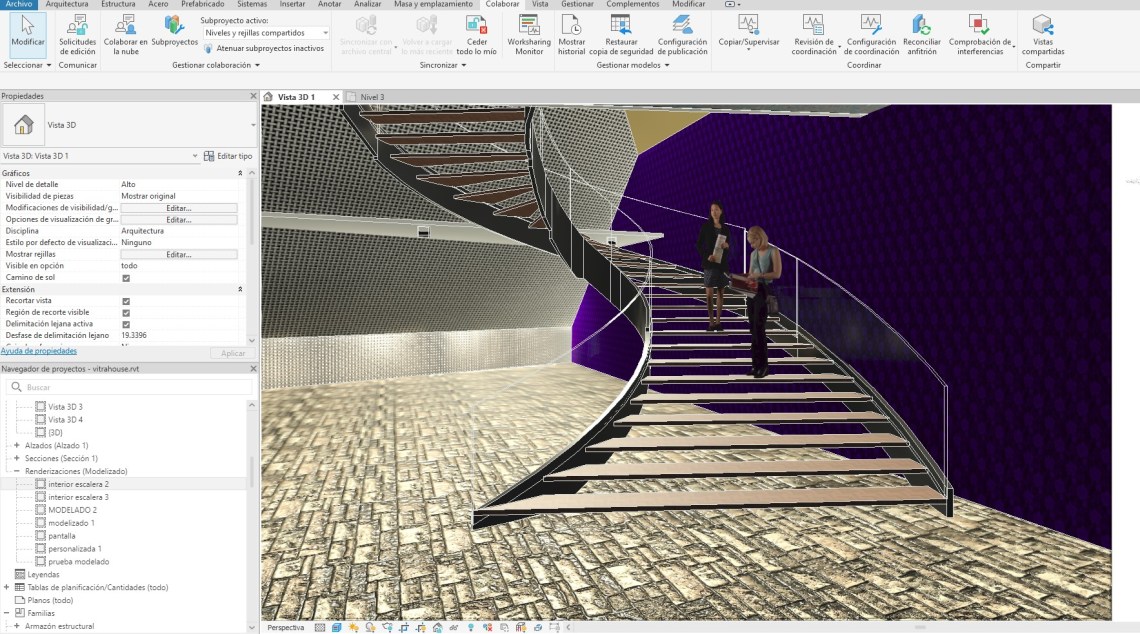
Task: Uncheck Recortar vista checkbox
Action: 126,301
